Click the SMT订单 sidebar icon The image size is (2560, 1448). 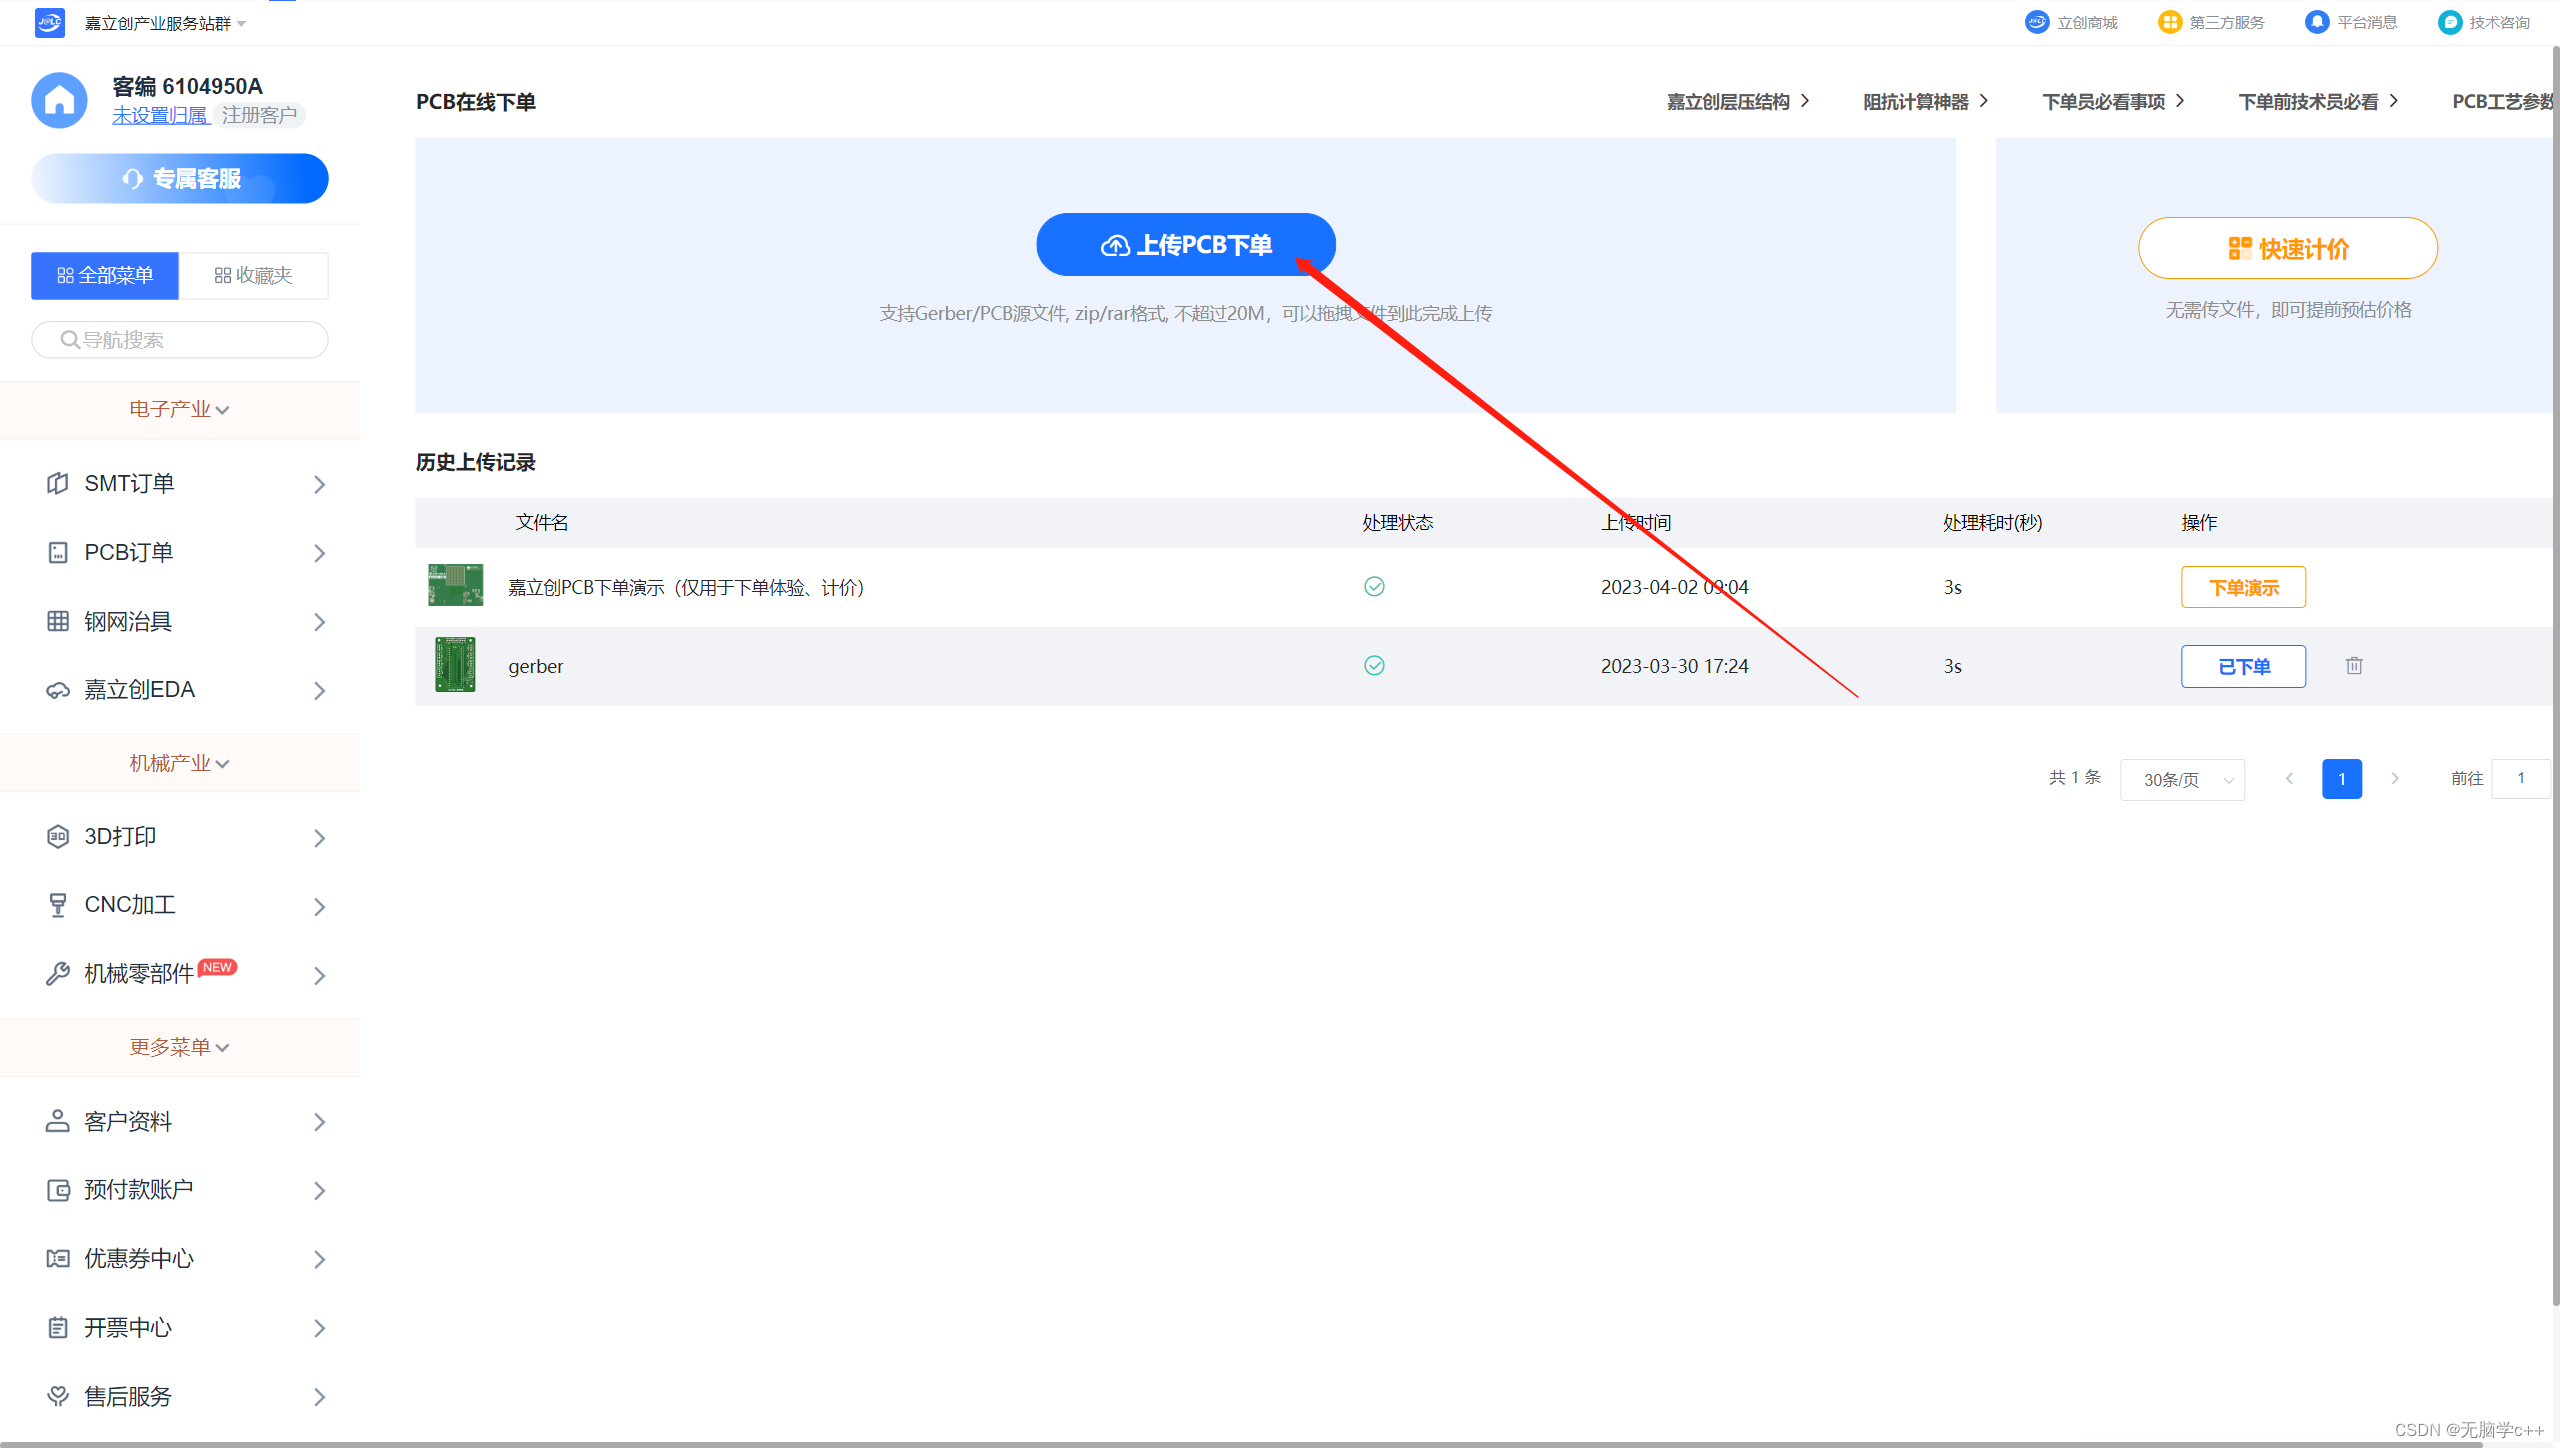[x=58, y=484]
